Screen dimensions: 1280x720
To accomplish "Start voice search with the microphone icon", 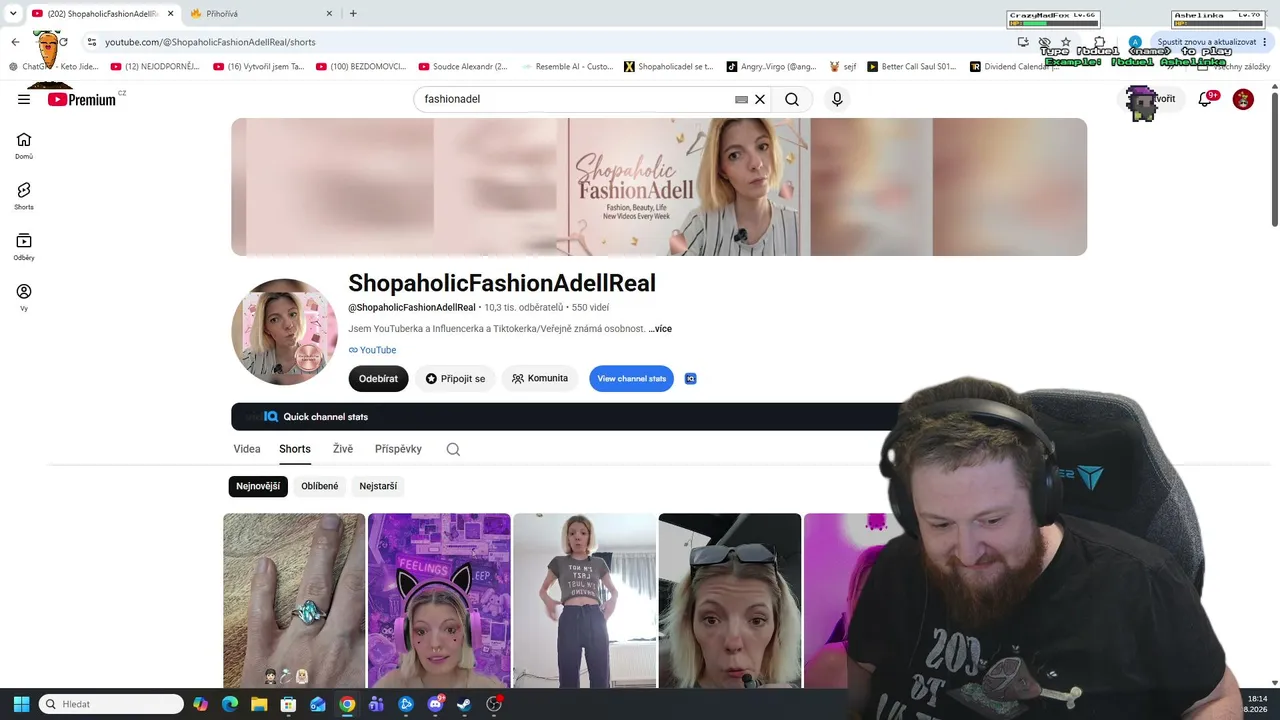I will pyautogui.click(x=837, y=99).
